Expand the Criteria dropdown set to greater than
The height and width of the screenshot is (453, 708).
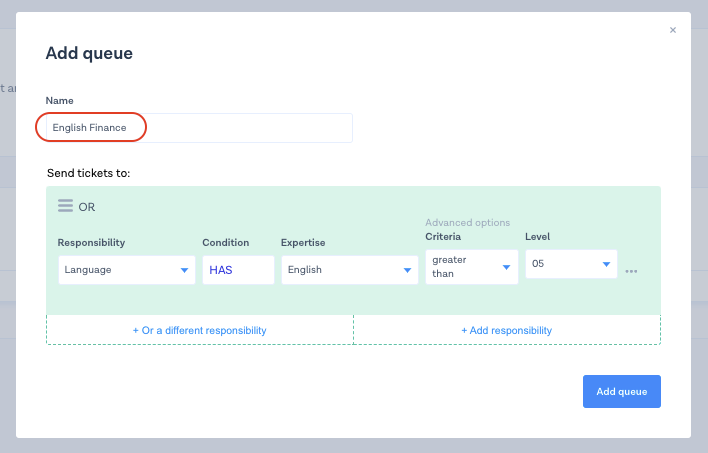click(471, 267)
